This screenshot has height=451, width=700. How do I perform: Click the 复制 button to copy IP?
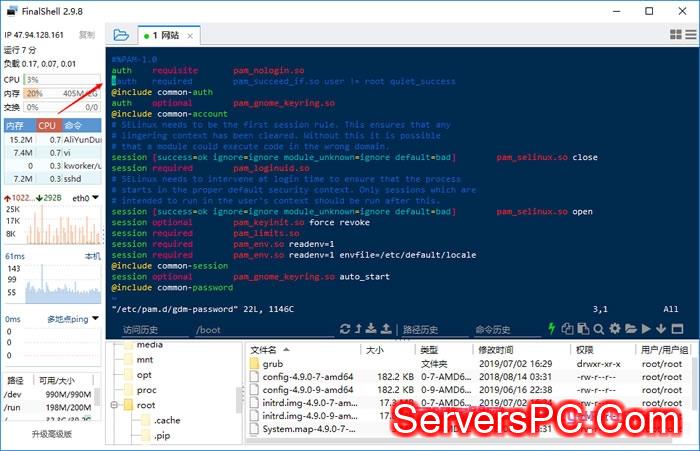point(87,34)
